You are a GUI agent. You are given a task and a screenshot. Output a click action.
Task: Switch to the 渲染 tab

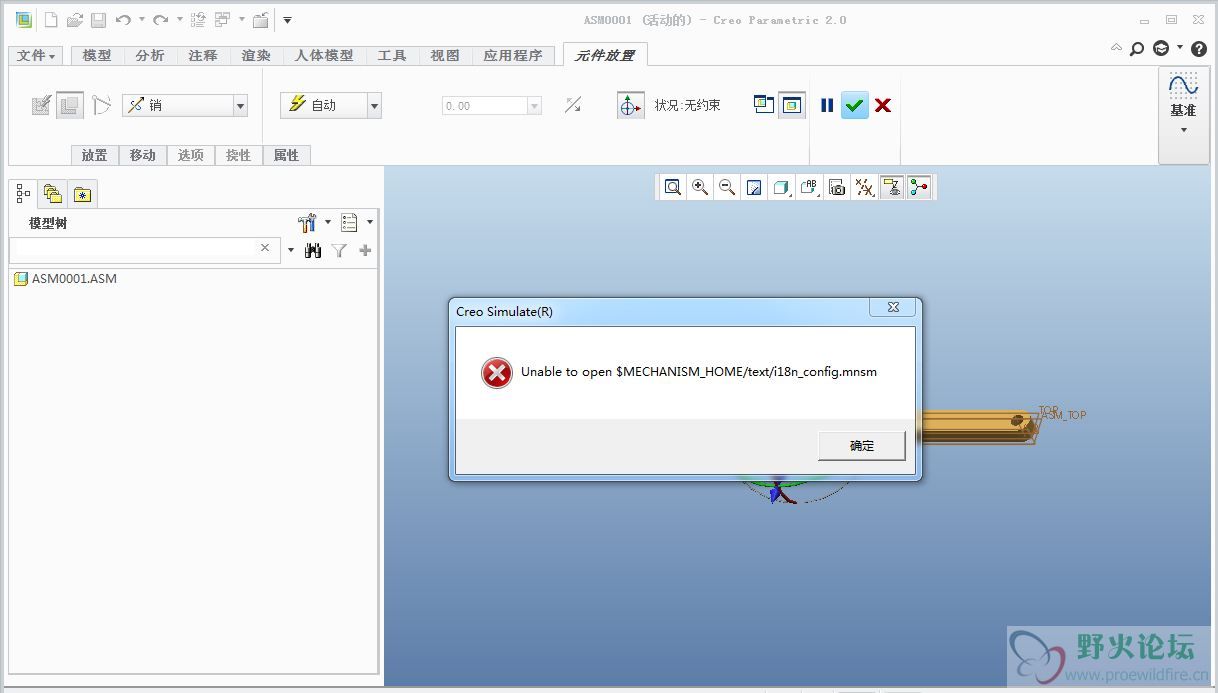pos(256,56)
